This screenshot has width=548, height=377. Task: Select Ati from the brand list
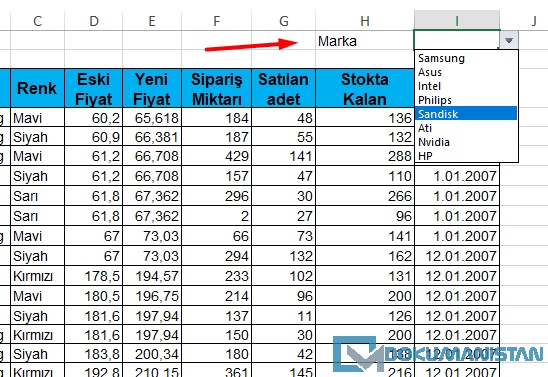pyautogui.click(x=466, y=128)
